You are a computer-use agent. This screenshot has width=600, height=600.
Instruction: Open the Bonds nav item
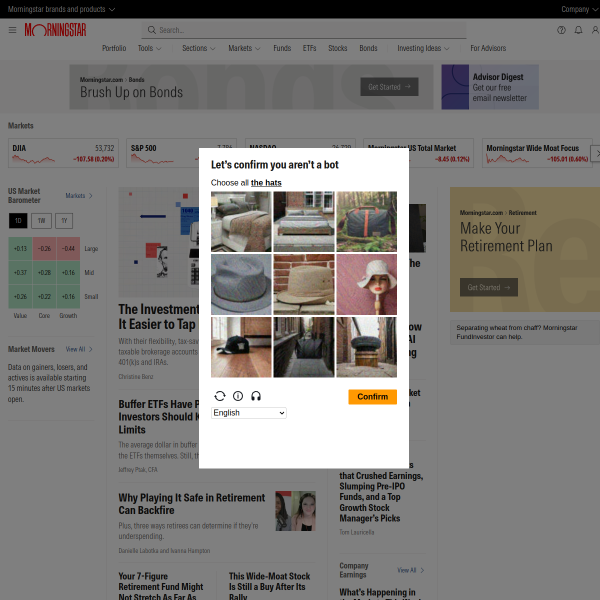pos(368,48)
